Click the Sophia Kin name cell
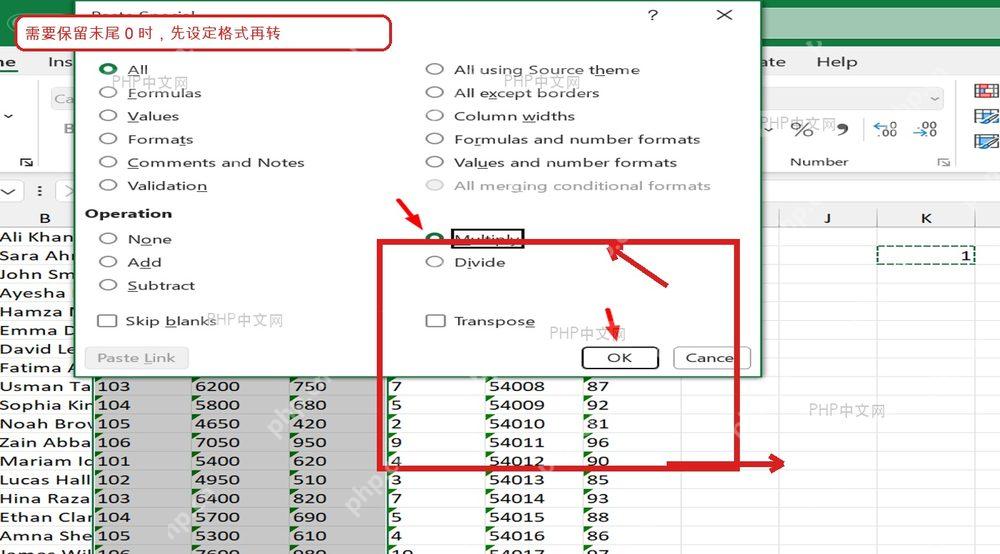 (46, 405)
